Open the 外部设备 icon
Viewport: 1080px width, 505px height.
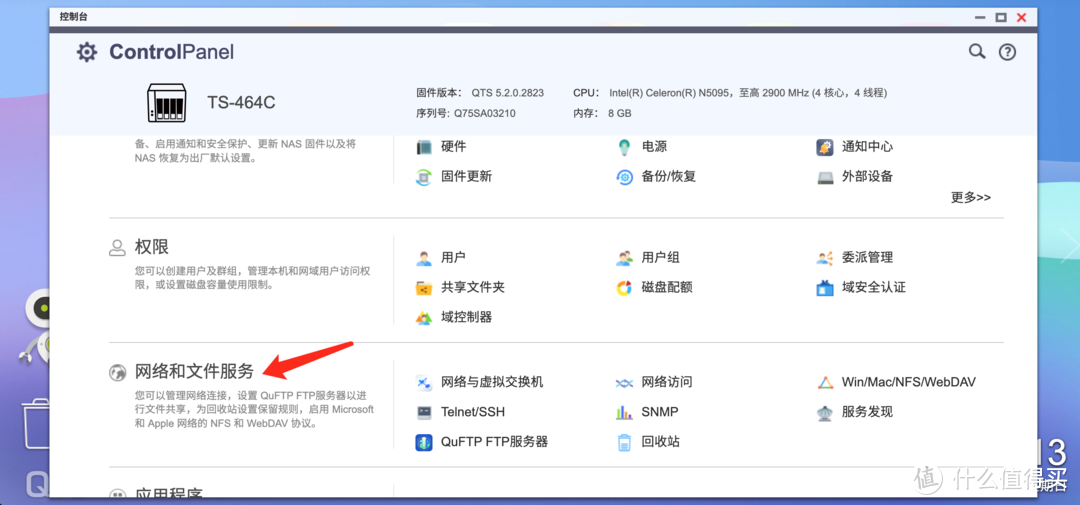pyautogui.click(x=824, y=177)
